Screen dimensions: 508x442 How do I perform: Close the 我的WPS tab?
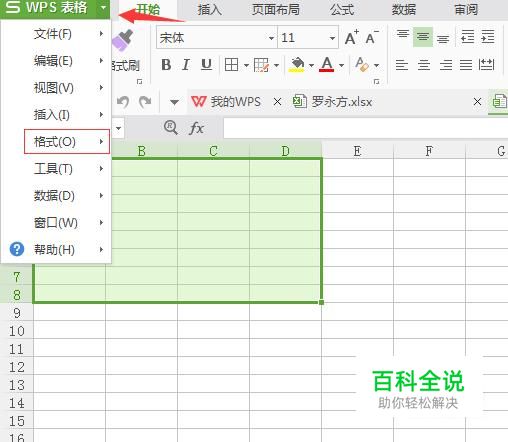(277, 102)
